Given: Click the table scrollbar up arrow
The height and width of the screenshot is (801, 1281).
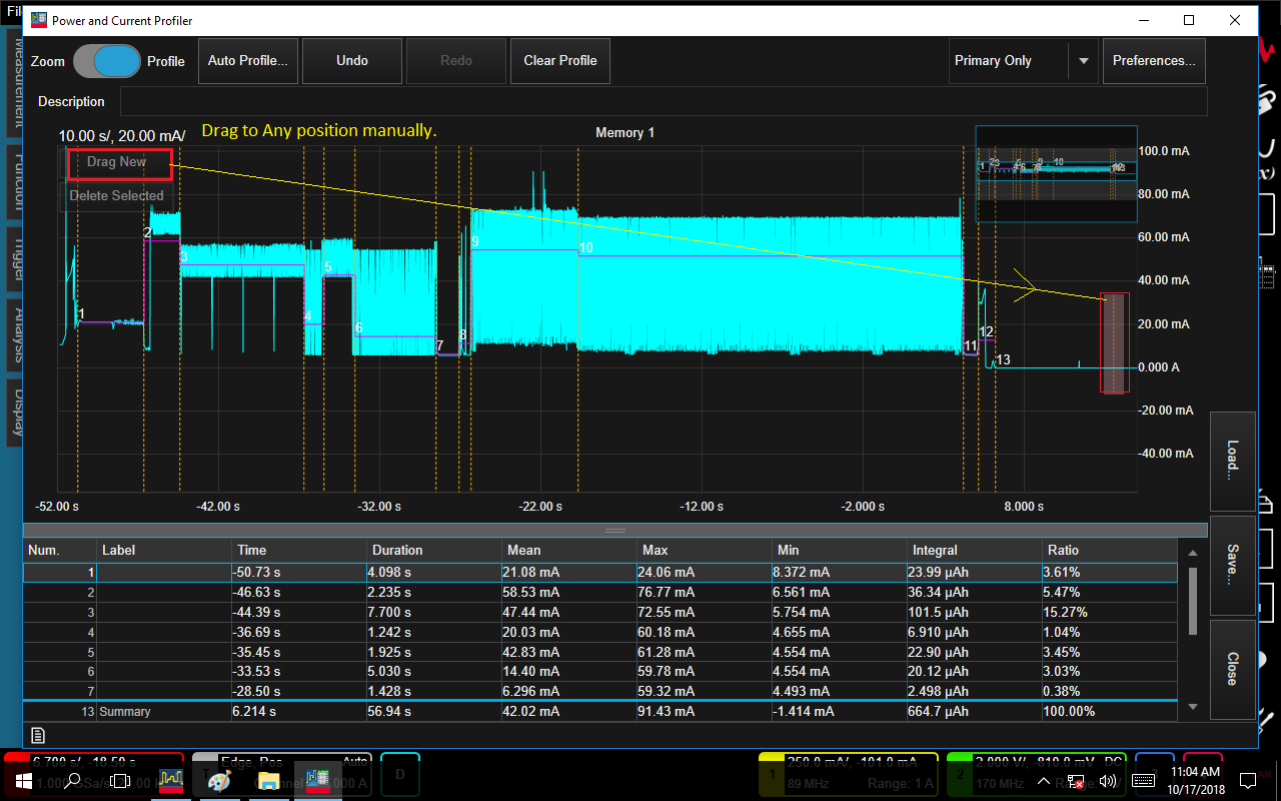Looking at the screenshot, I should pyautogui.click(x=1191, y=553).
